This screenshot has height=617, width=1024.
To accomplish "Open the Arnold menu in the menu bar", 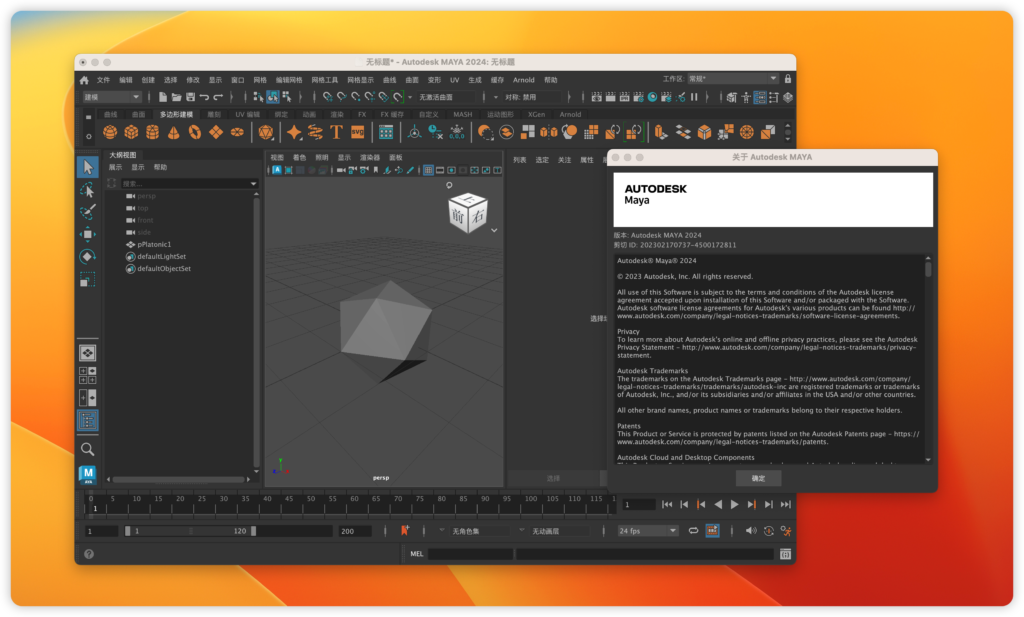I will [524, 80].
